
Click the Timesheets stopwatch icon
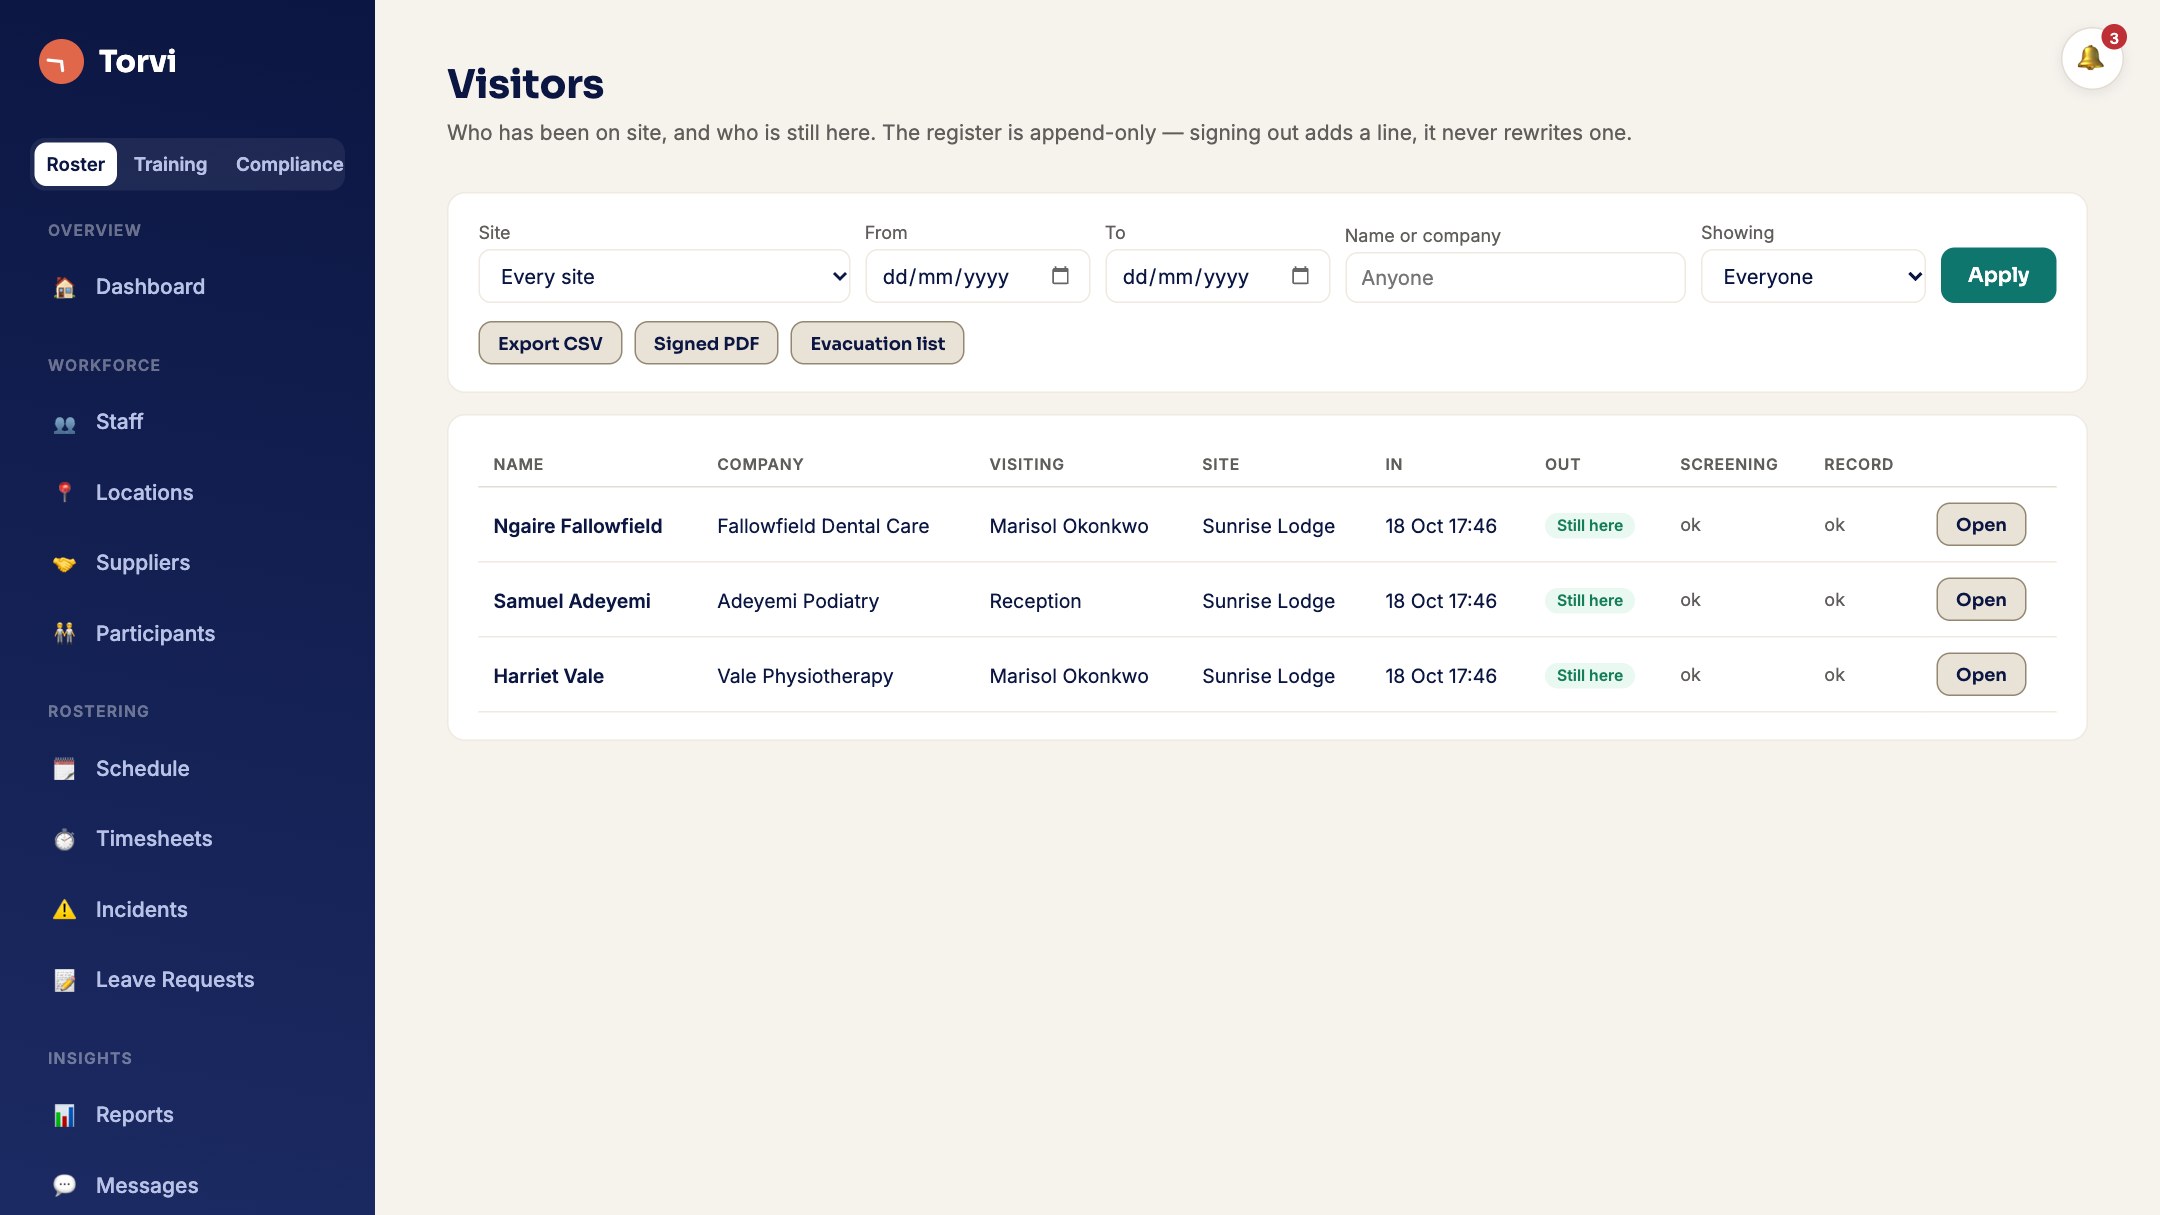coord(65,839)
